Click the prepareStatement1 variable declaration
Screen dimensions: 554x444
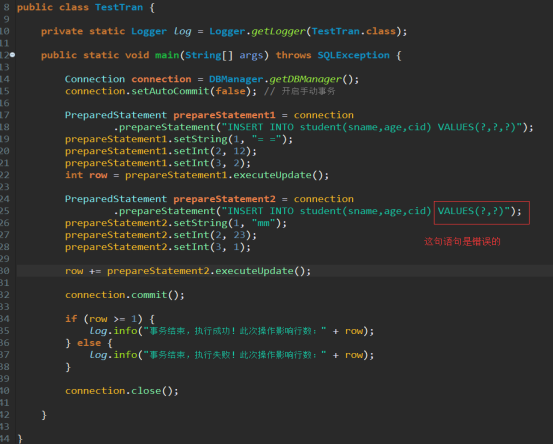click(224, 116)
